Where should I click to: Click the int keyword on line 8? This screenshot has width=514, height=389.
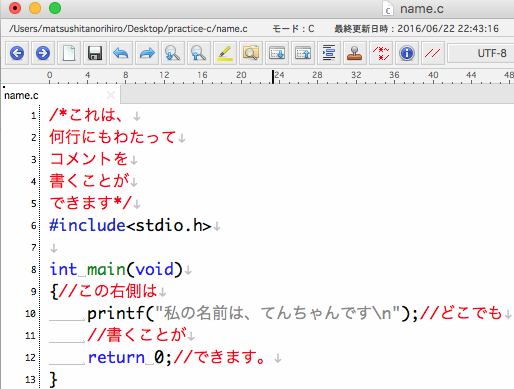click(63, 269)
